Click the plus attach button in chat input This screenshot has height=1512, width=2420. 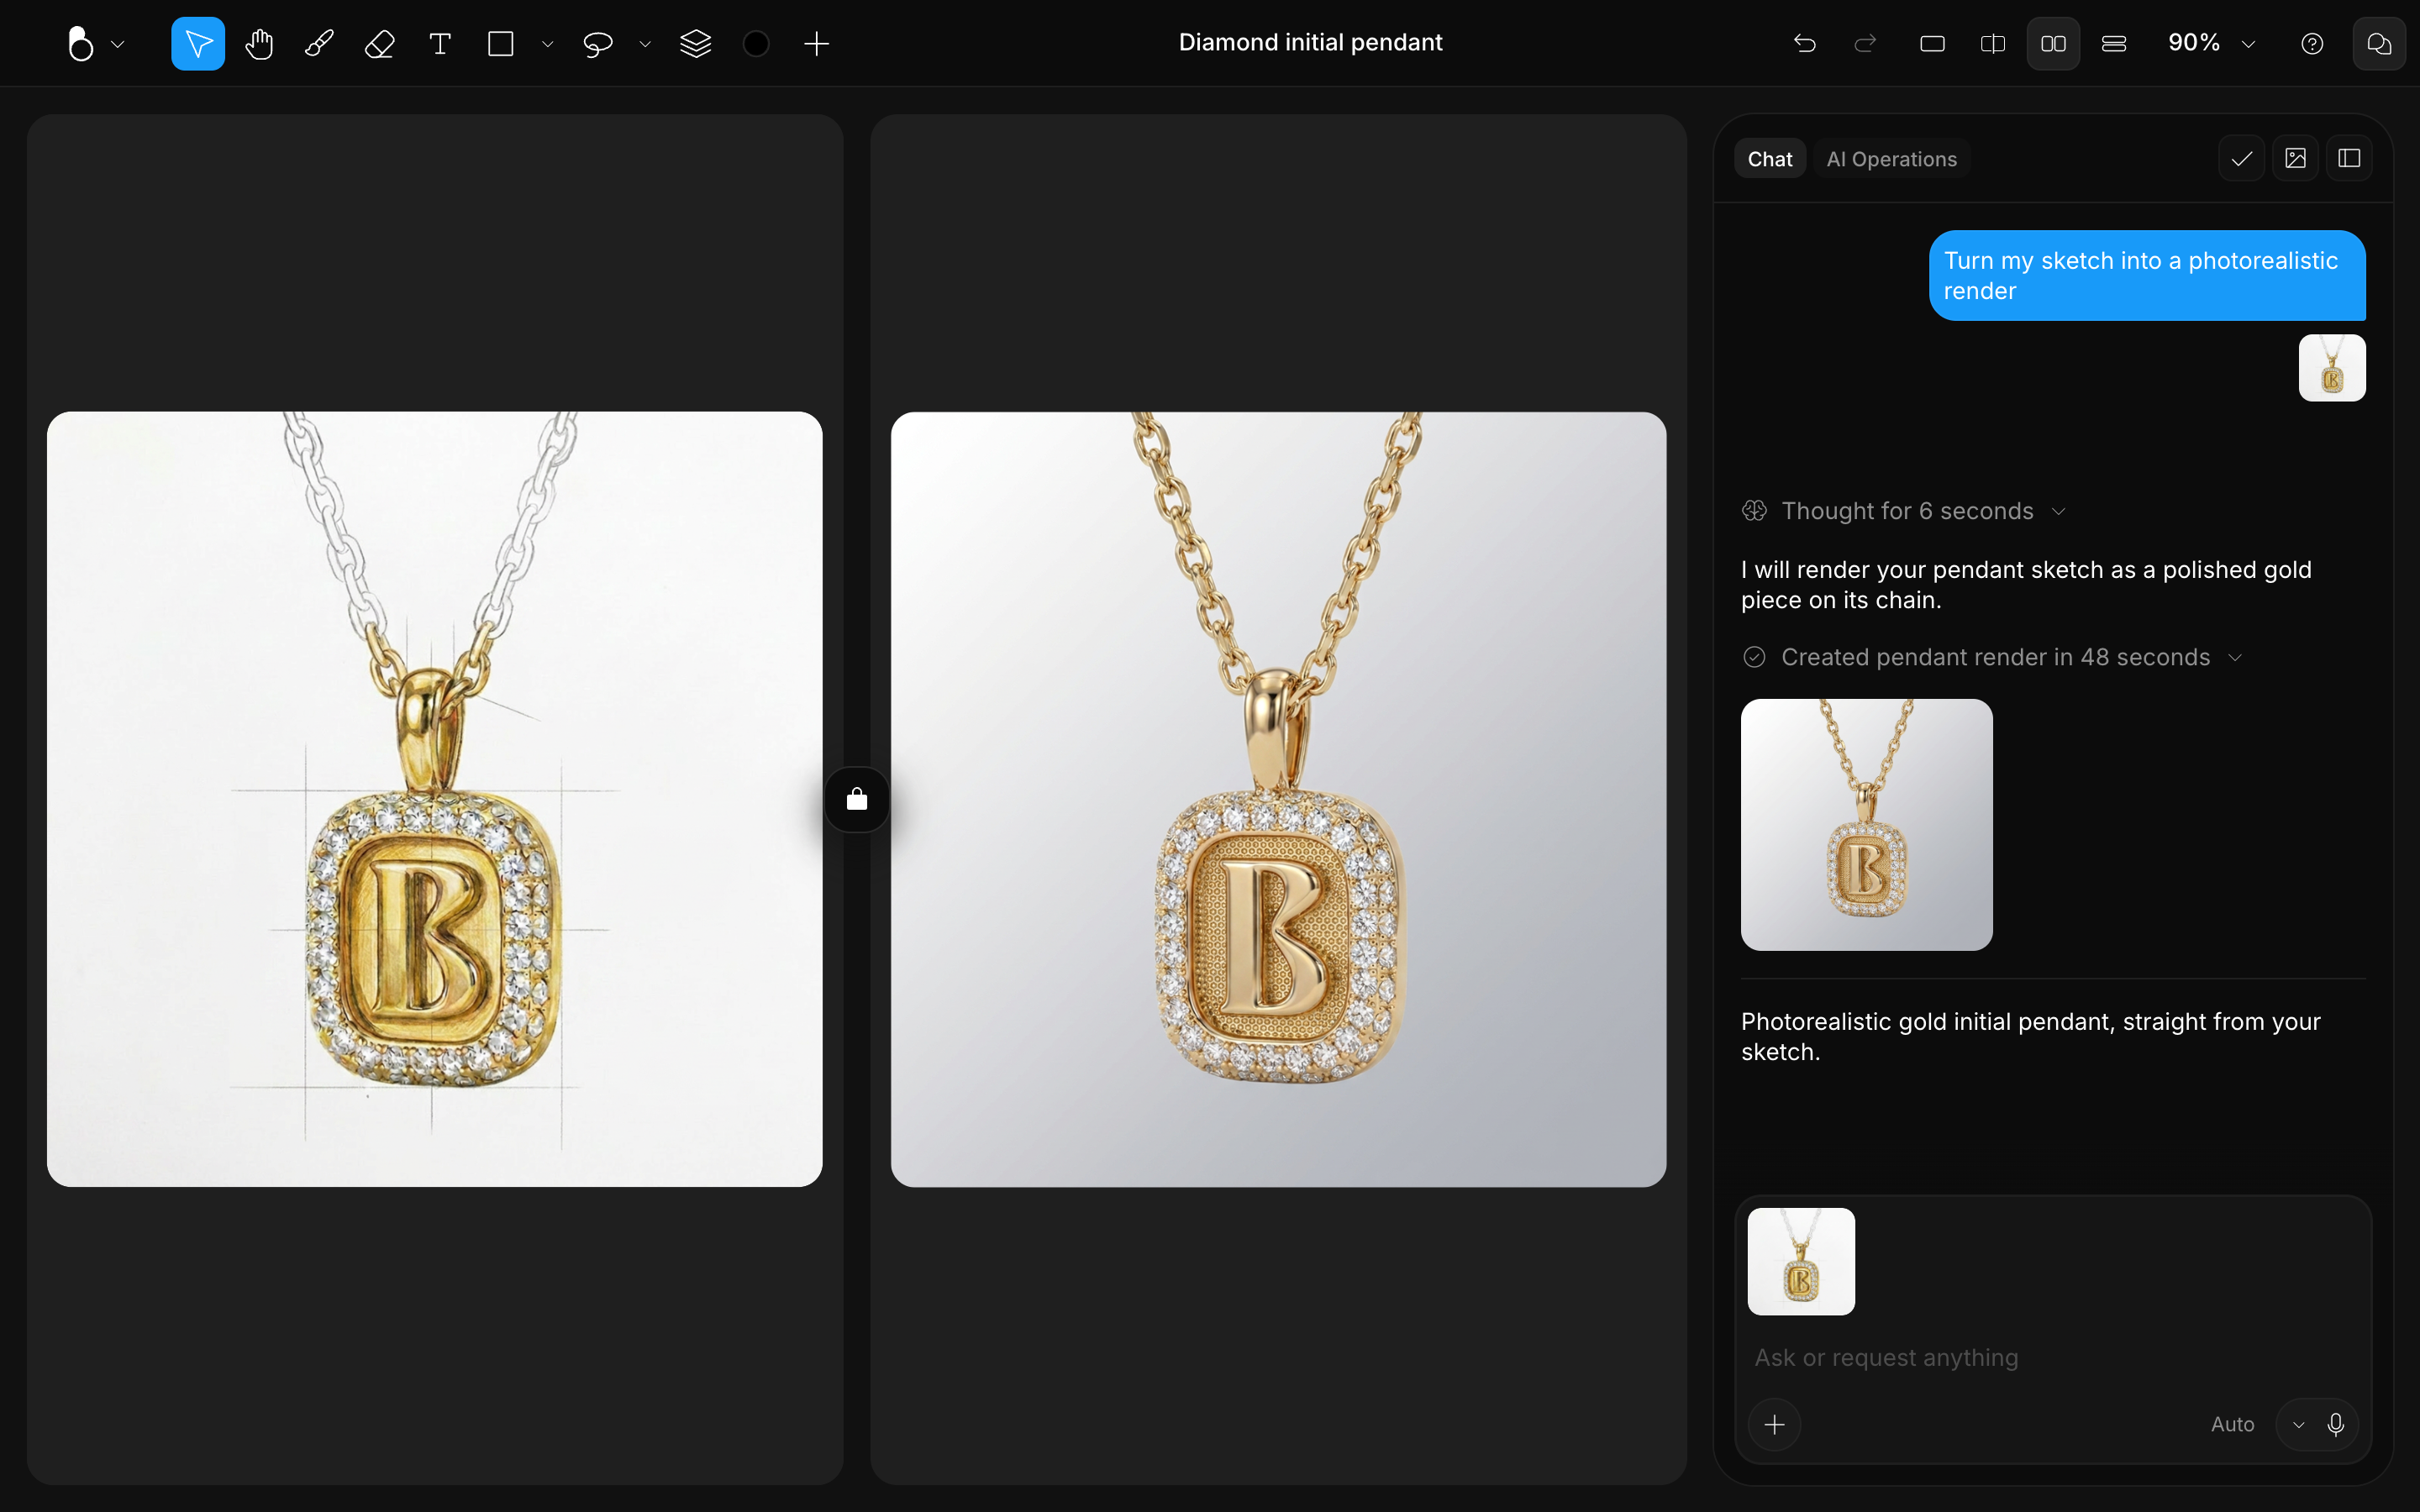(x=1775, y=1424)
